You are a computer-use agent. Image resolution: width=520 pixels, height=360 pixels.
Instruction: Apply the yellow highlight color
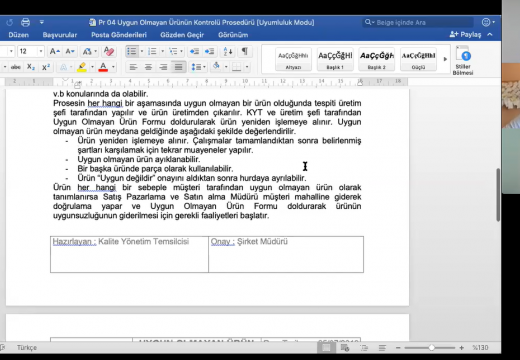82,67
